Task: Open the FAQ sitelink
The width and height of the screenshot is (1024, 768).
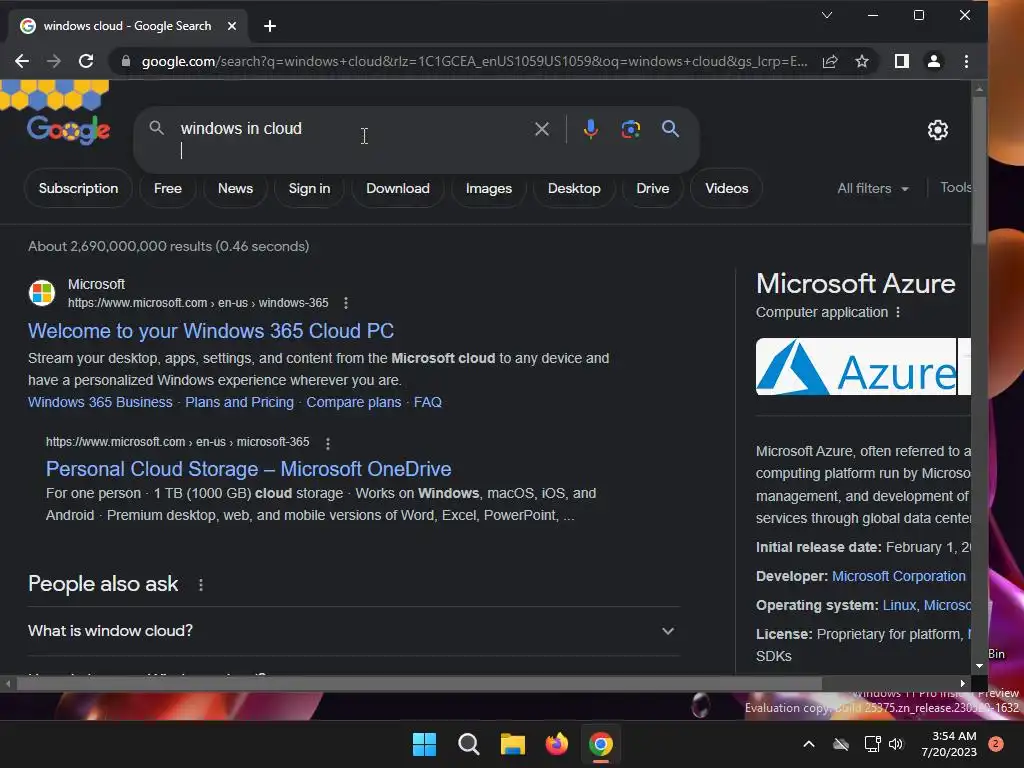Action: pyautogui.click(x=428, y=402)
